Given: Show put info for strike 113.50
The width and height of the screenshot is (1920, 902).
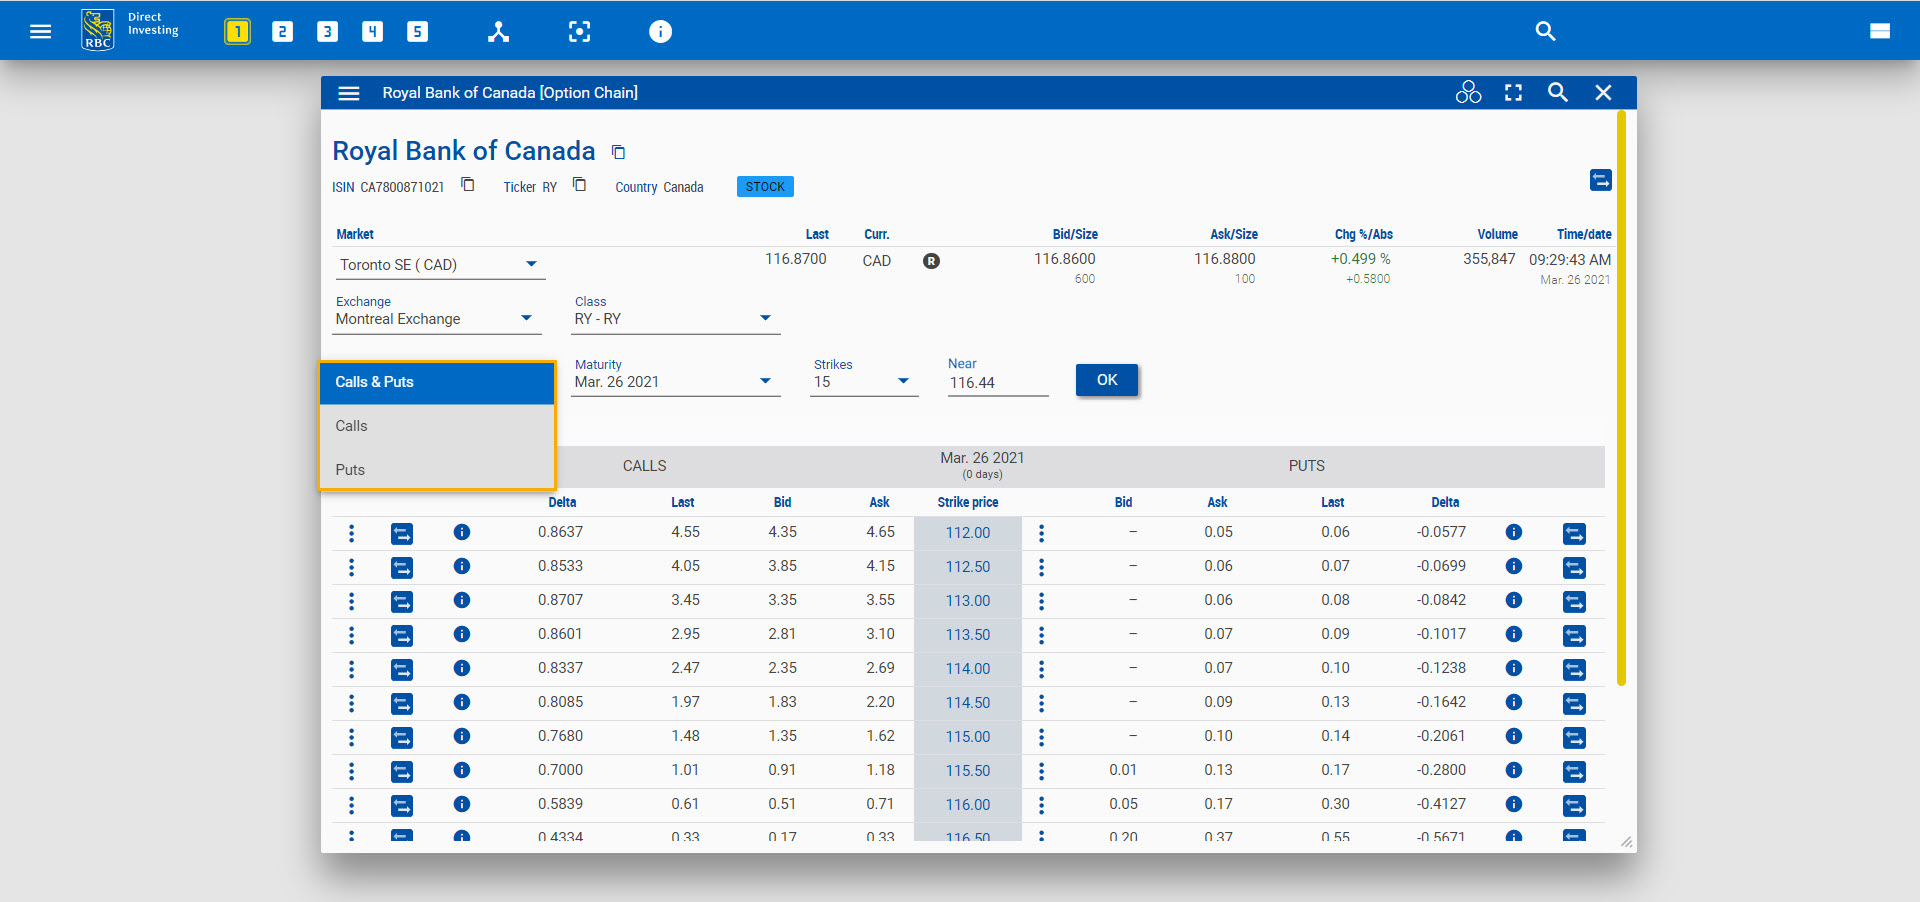Looking at the screenshot, I should pyautogui.click(x=1514, y=634).
